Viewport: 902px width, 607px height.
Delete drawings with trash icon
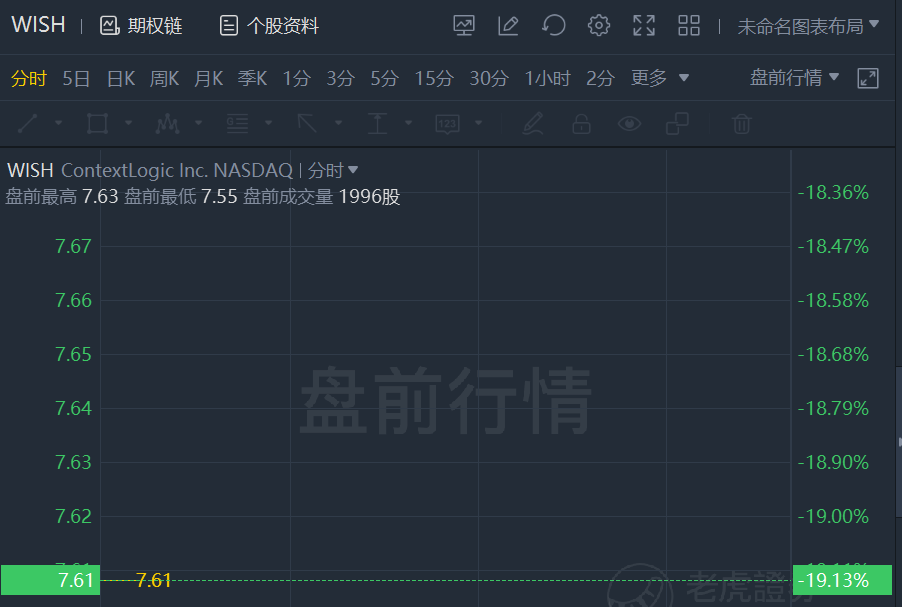pos(742,124)
